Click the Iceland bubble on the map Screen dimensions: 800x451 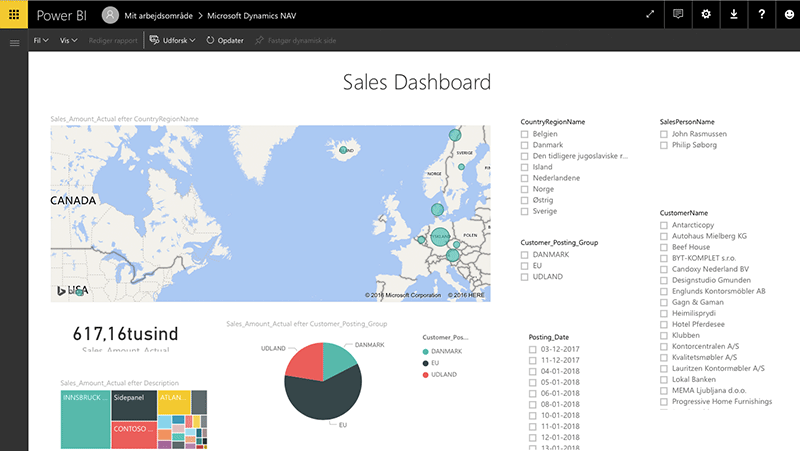343,150
